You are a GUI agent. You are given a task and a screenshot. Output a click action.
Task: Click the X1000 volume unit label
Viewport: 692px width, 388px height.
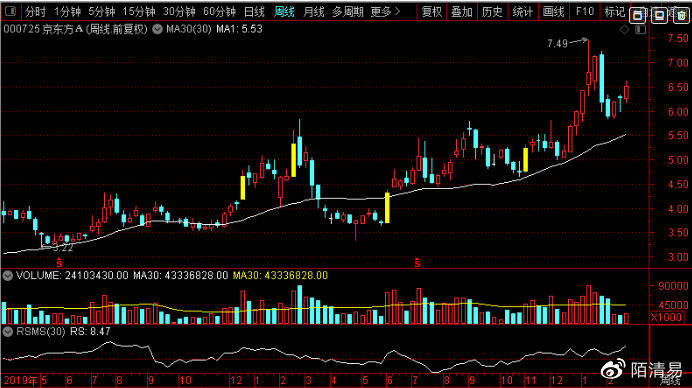tap(666, 317)
